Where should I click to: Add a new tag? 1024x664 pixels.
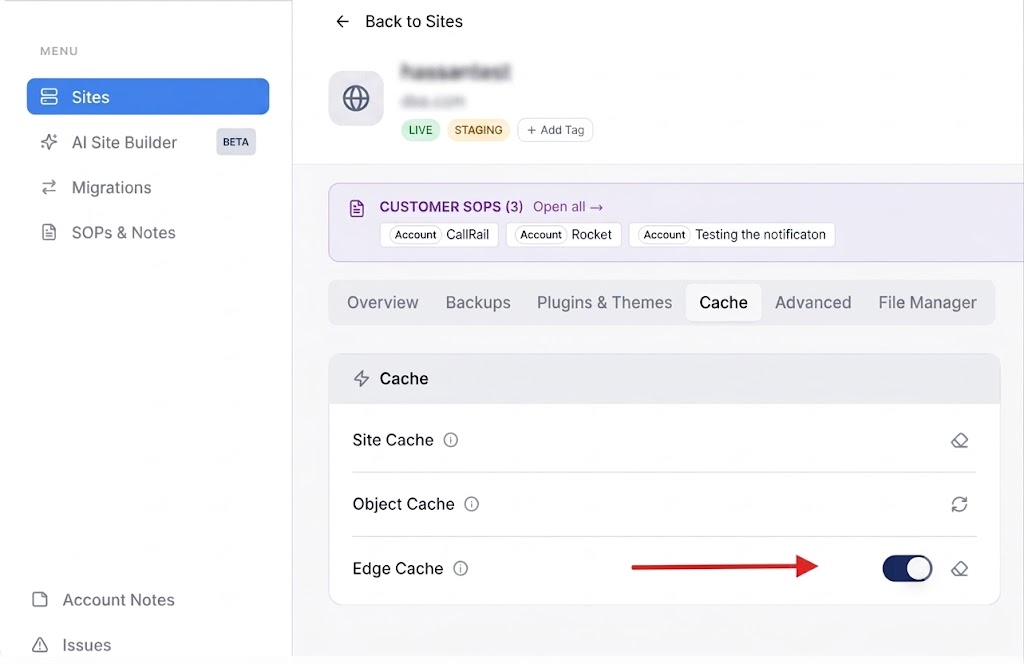pos(555,130)
